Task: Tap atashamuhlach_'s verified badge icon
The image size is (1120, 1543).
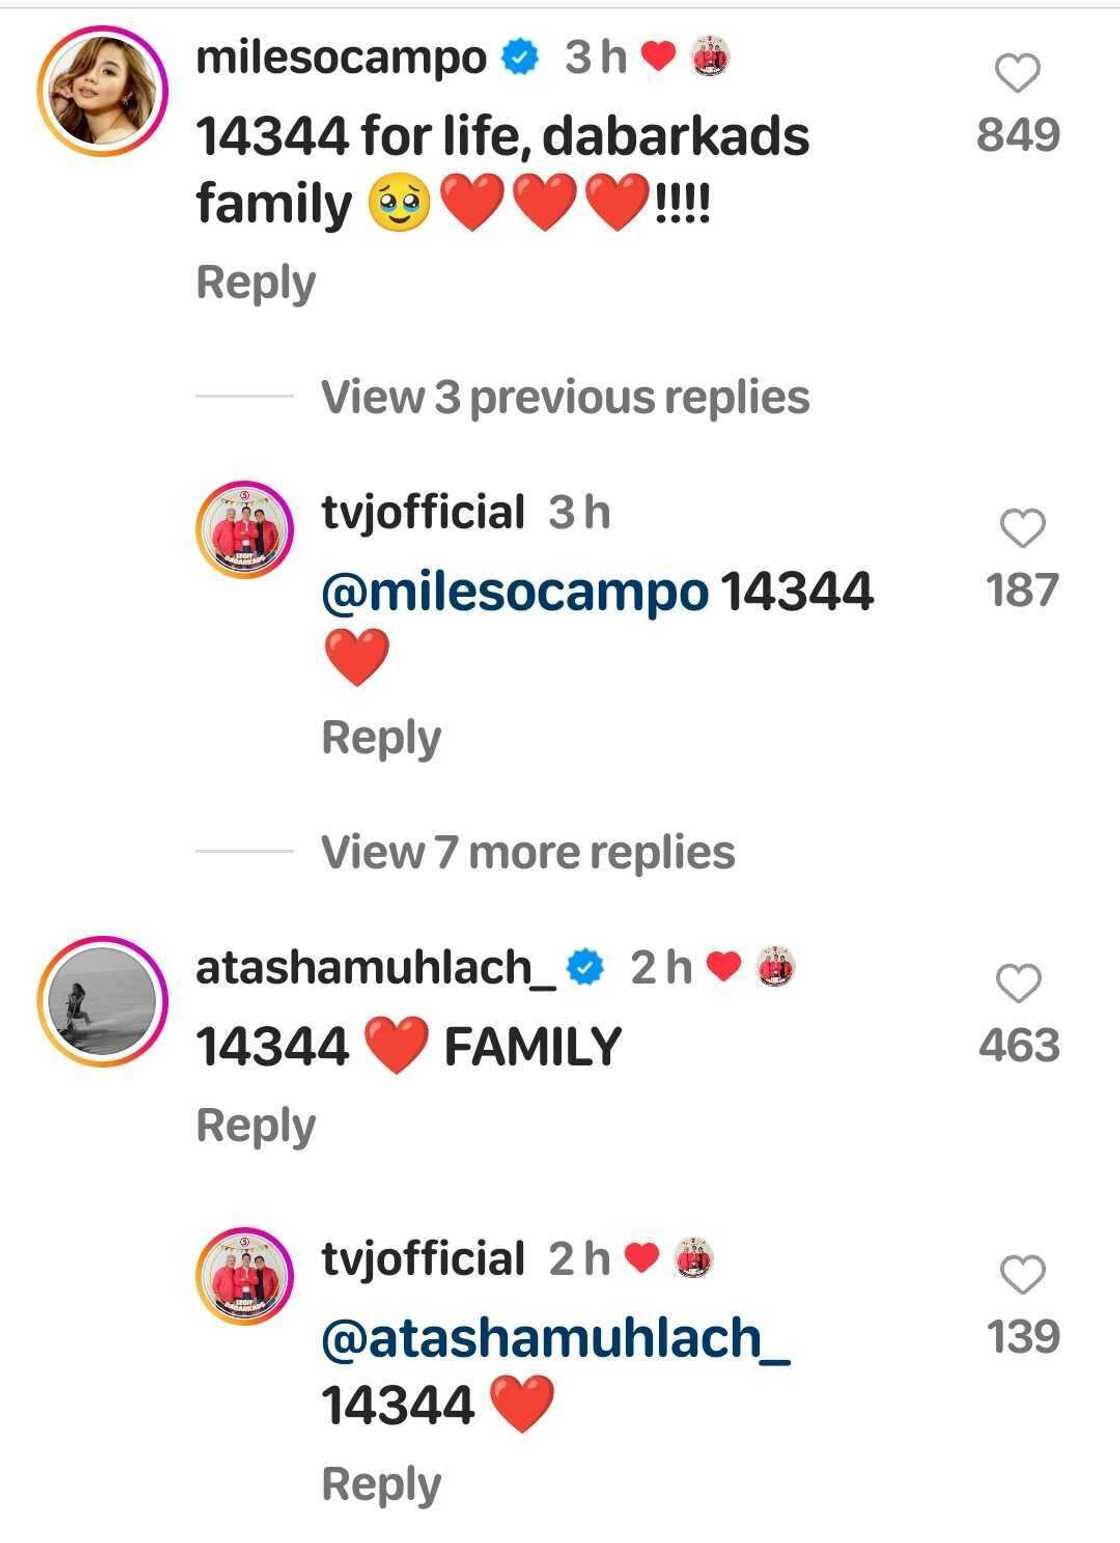Action: click(586, 968)
